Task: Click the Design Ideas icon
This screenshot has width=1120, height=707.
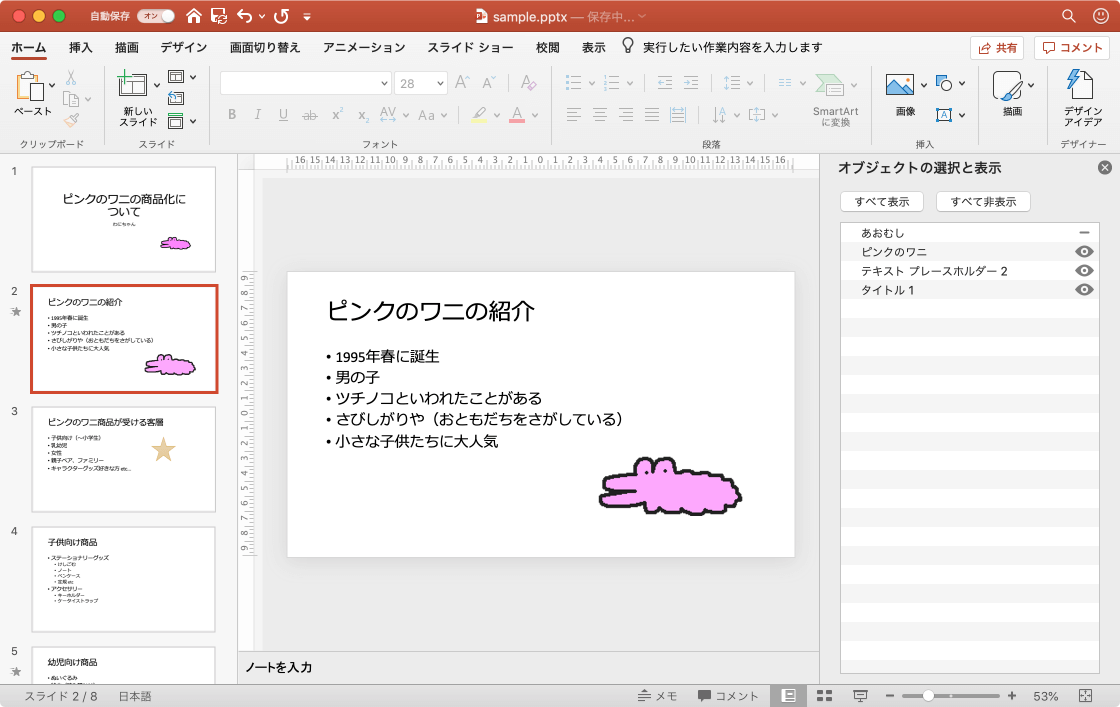Action: pyautogui.click(x=1082, y=87)
